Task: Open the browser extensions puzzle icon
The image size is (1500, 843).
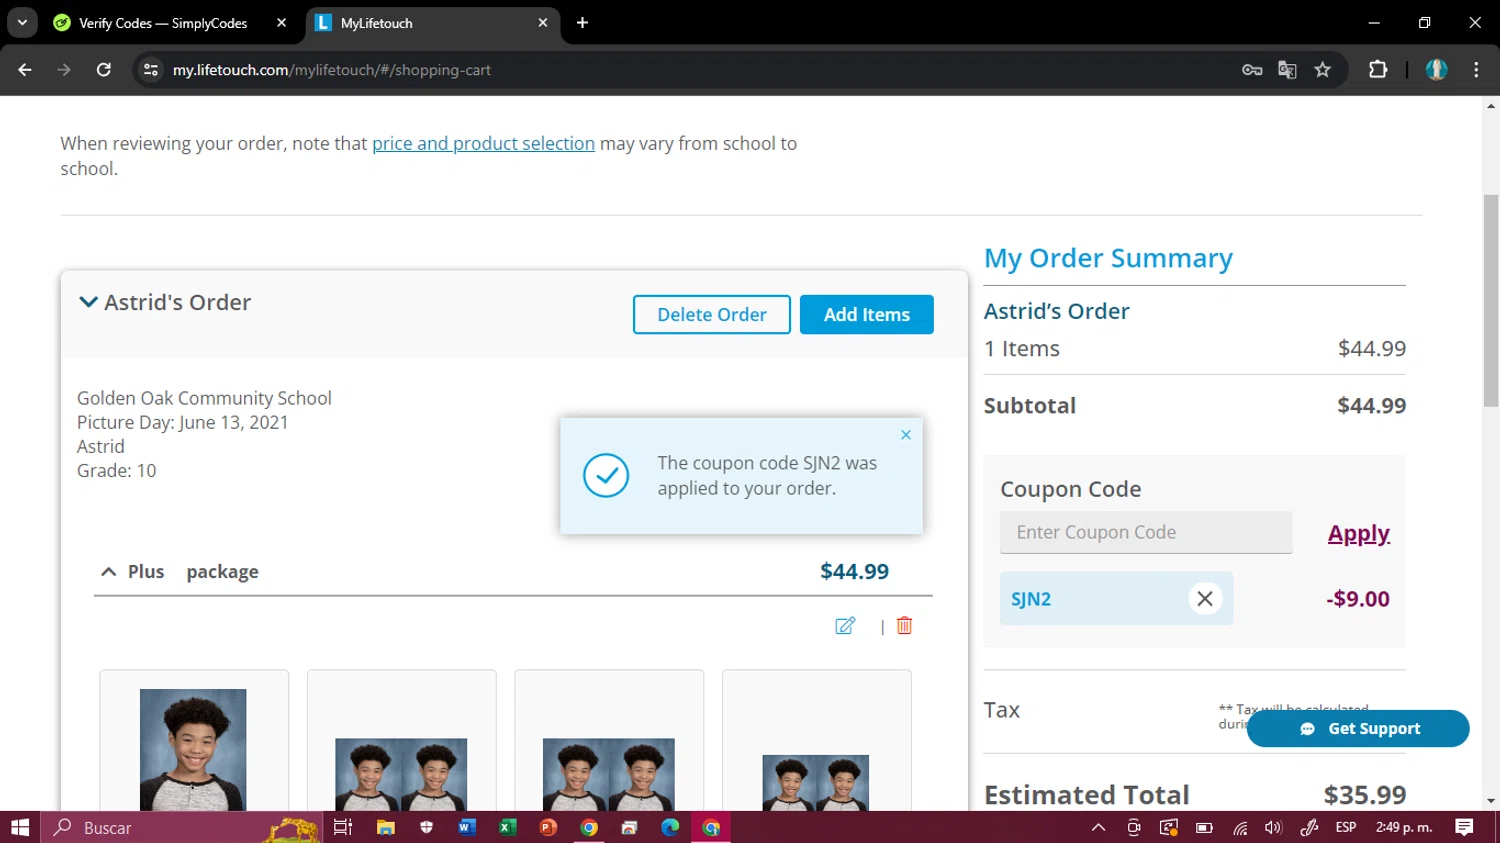Action: point(1378,70)
